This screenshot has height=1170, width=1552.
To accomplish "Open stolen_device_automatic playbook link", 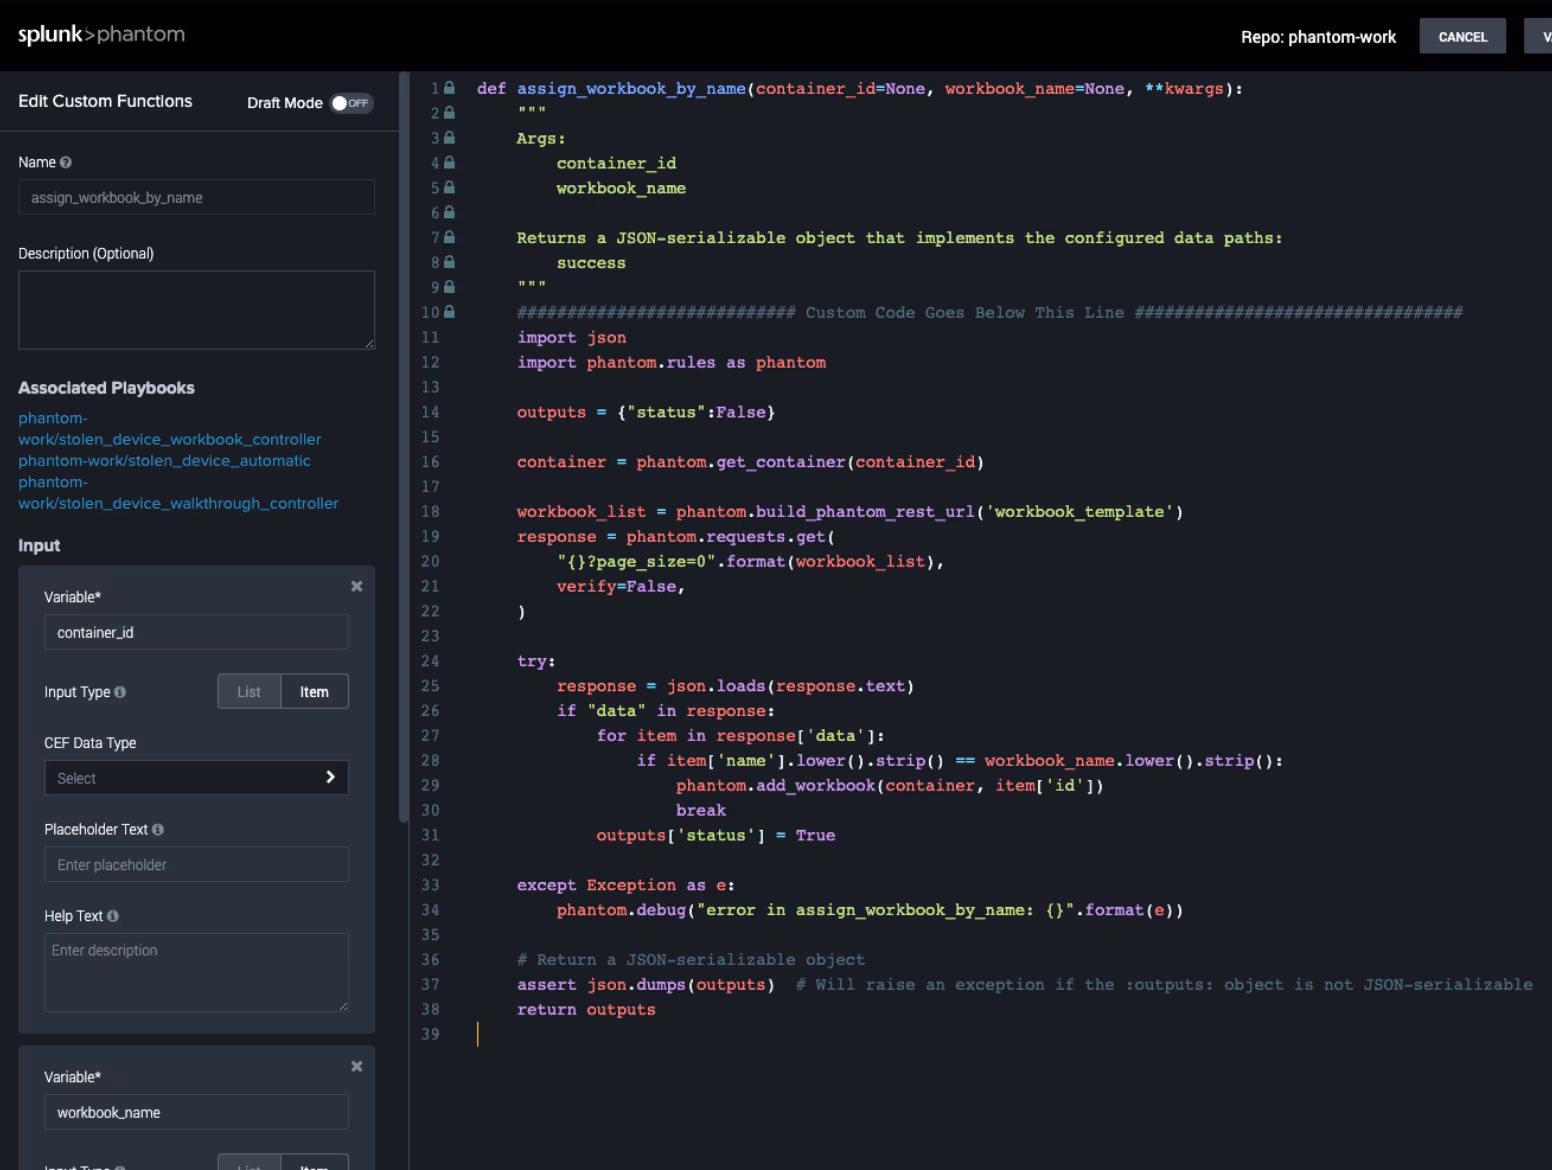I will 164,461.
